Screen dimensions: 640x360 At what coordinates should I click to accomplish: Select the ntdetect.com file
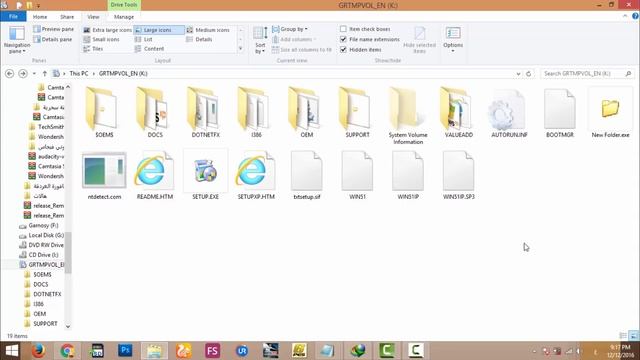[x=104, y=175]
